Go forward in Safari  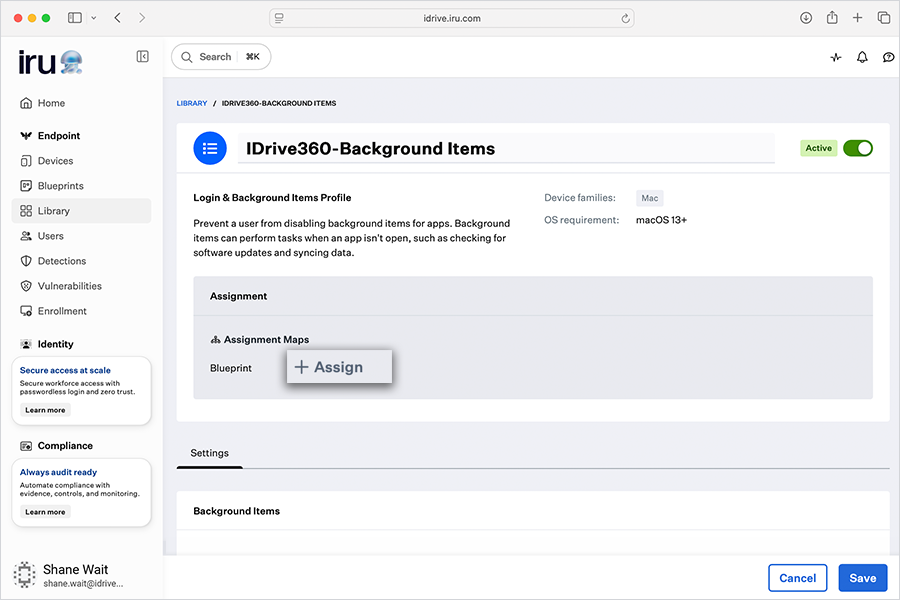pyautogui.click(x=142, y=18)
